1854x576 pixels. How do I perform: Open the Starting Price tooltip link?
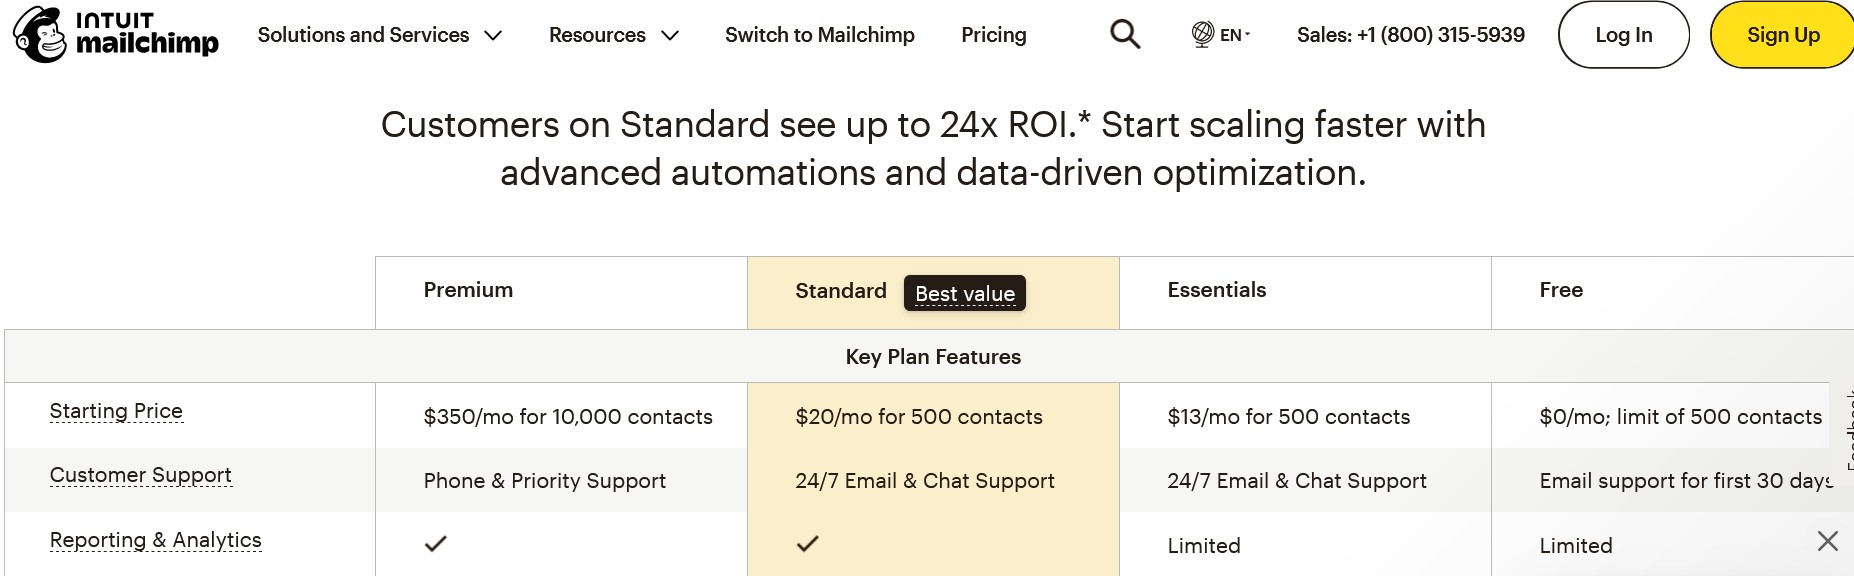coord(116,411)
